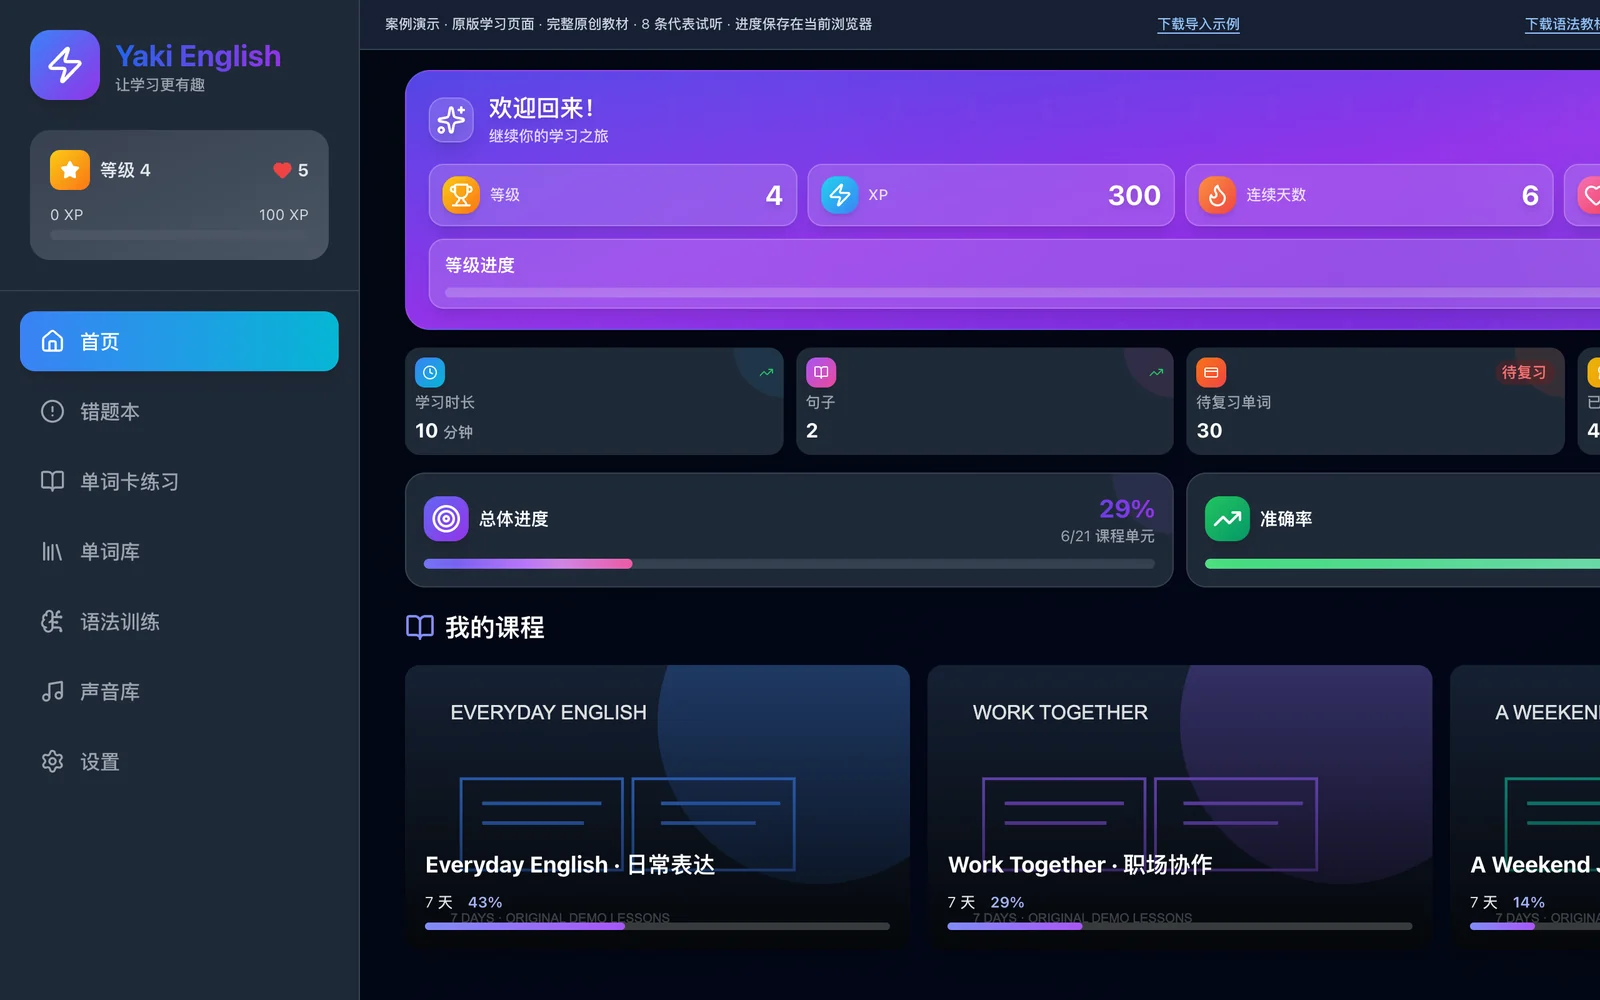This screenshot has width=1600, height=1000.
Task: Open 单词卡练习 in the sidebar
Action: (x=179, y=481)
